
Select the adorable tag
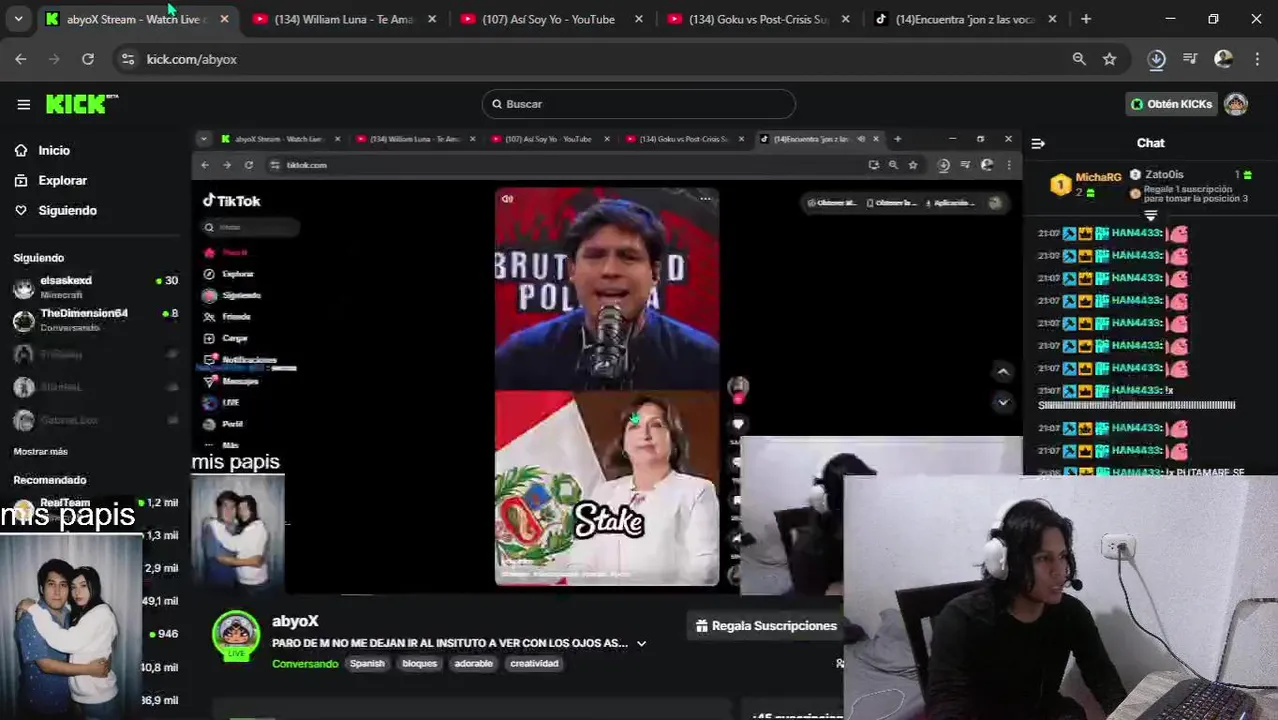click(473, 664)
